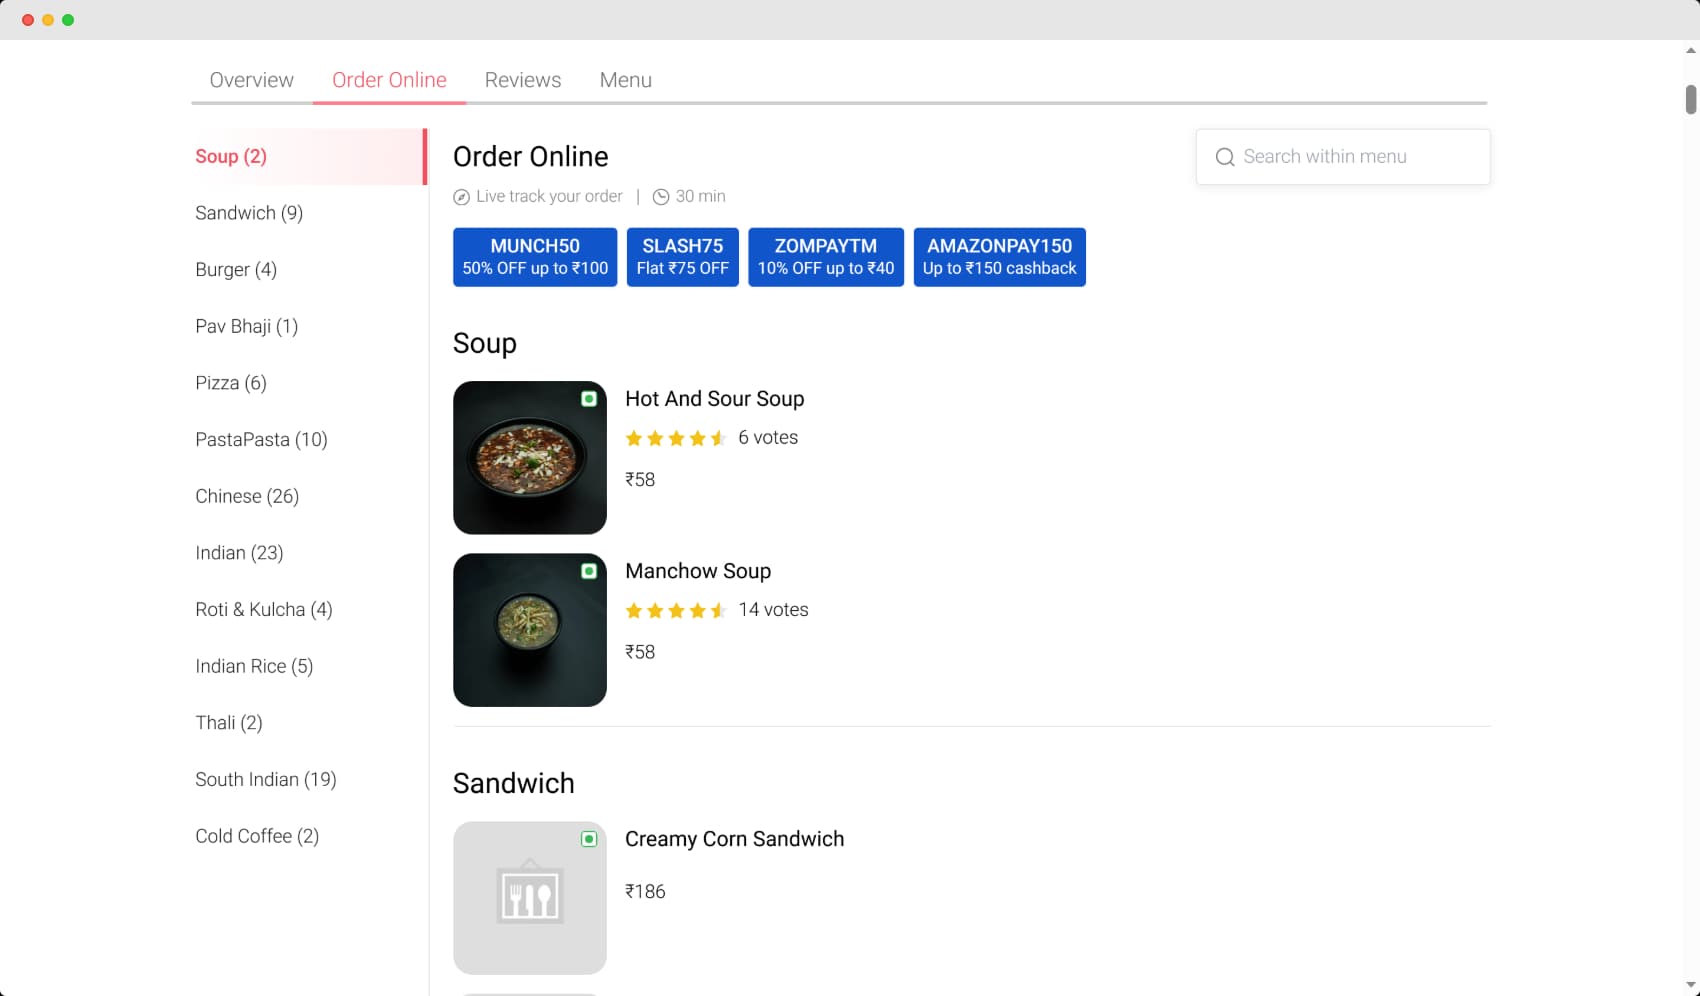
Task: Select Soup (2) category
Action: click(x=309, y=156)
